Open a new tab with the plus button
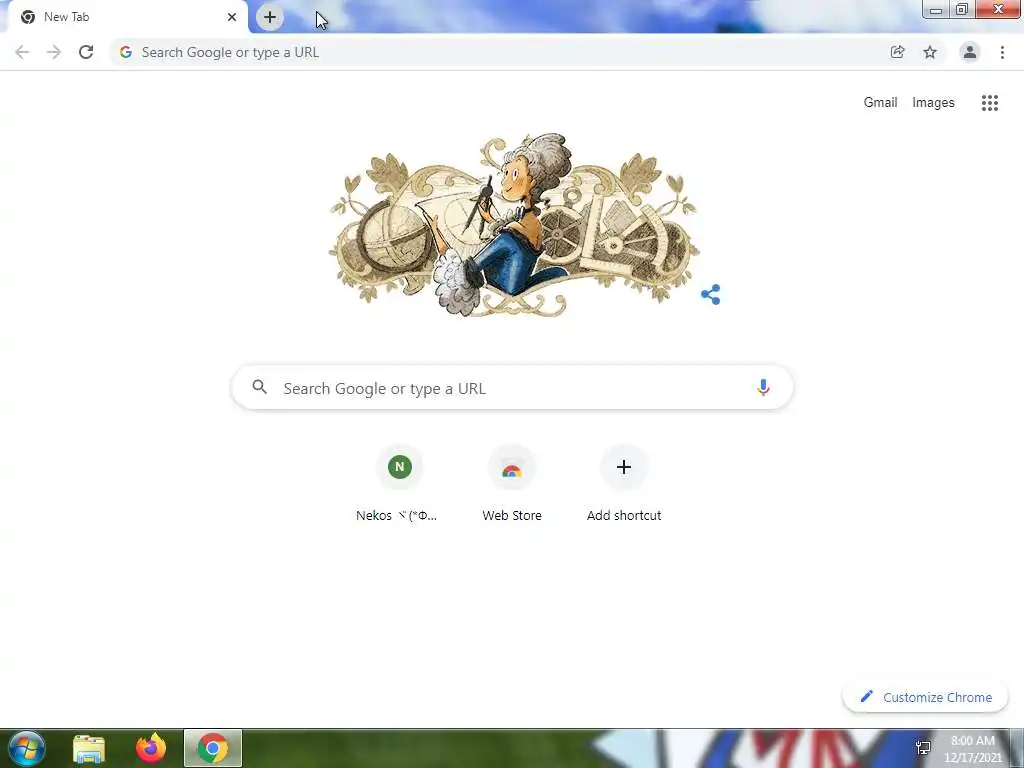This screenshot has height=768, width=1024. (270, 17)
